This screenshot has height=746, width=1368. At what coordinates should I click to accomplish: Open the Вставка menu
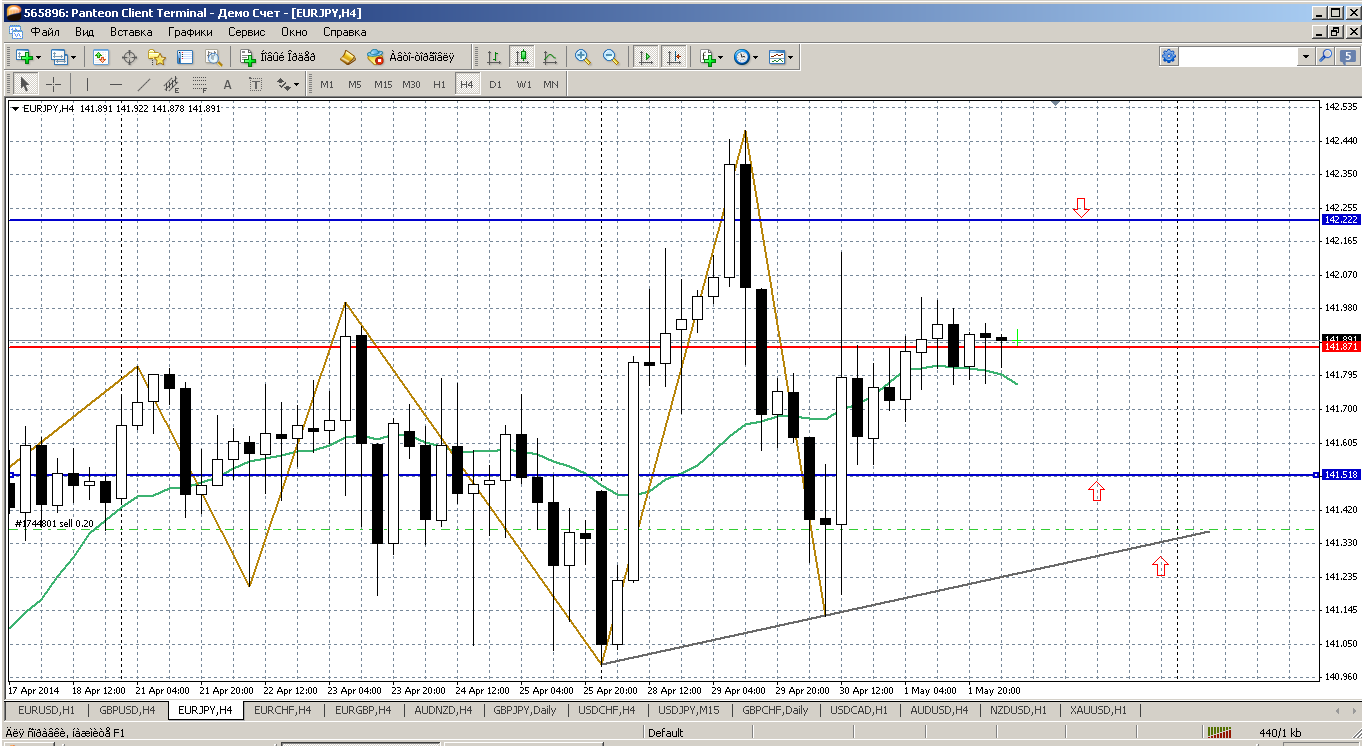(131, 32)
